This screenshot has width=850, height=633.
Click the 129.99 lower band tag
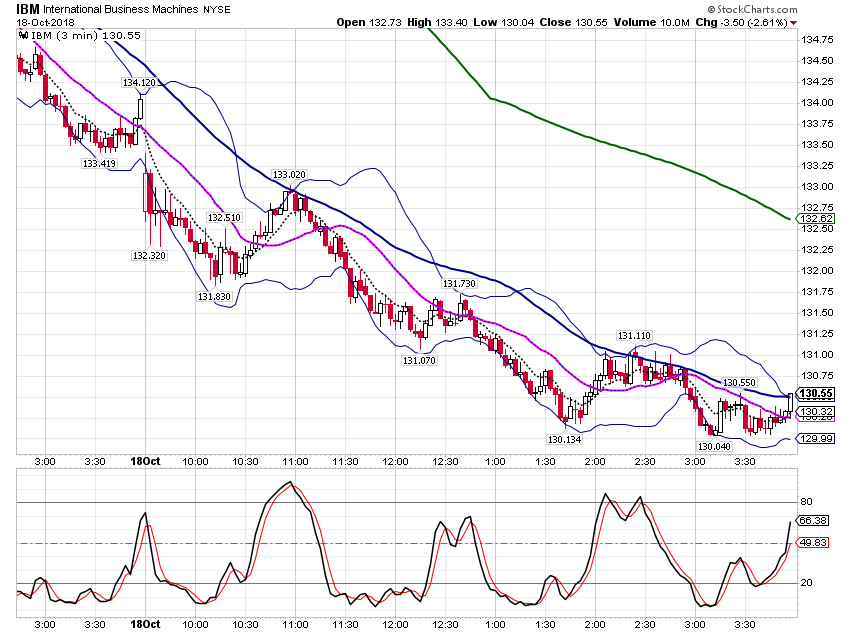click(816, 438)
